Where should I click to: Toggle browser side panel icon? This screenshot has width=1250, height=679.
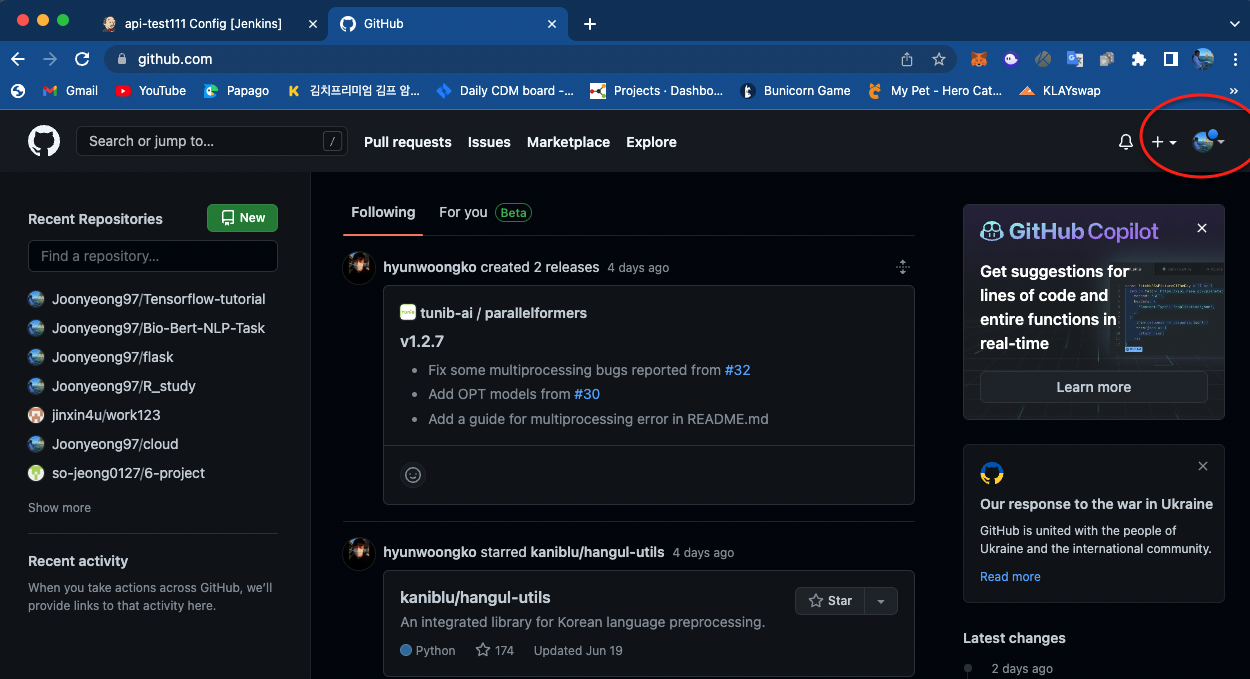[x=1170, y=59]
